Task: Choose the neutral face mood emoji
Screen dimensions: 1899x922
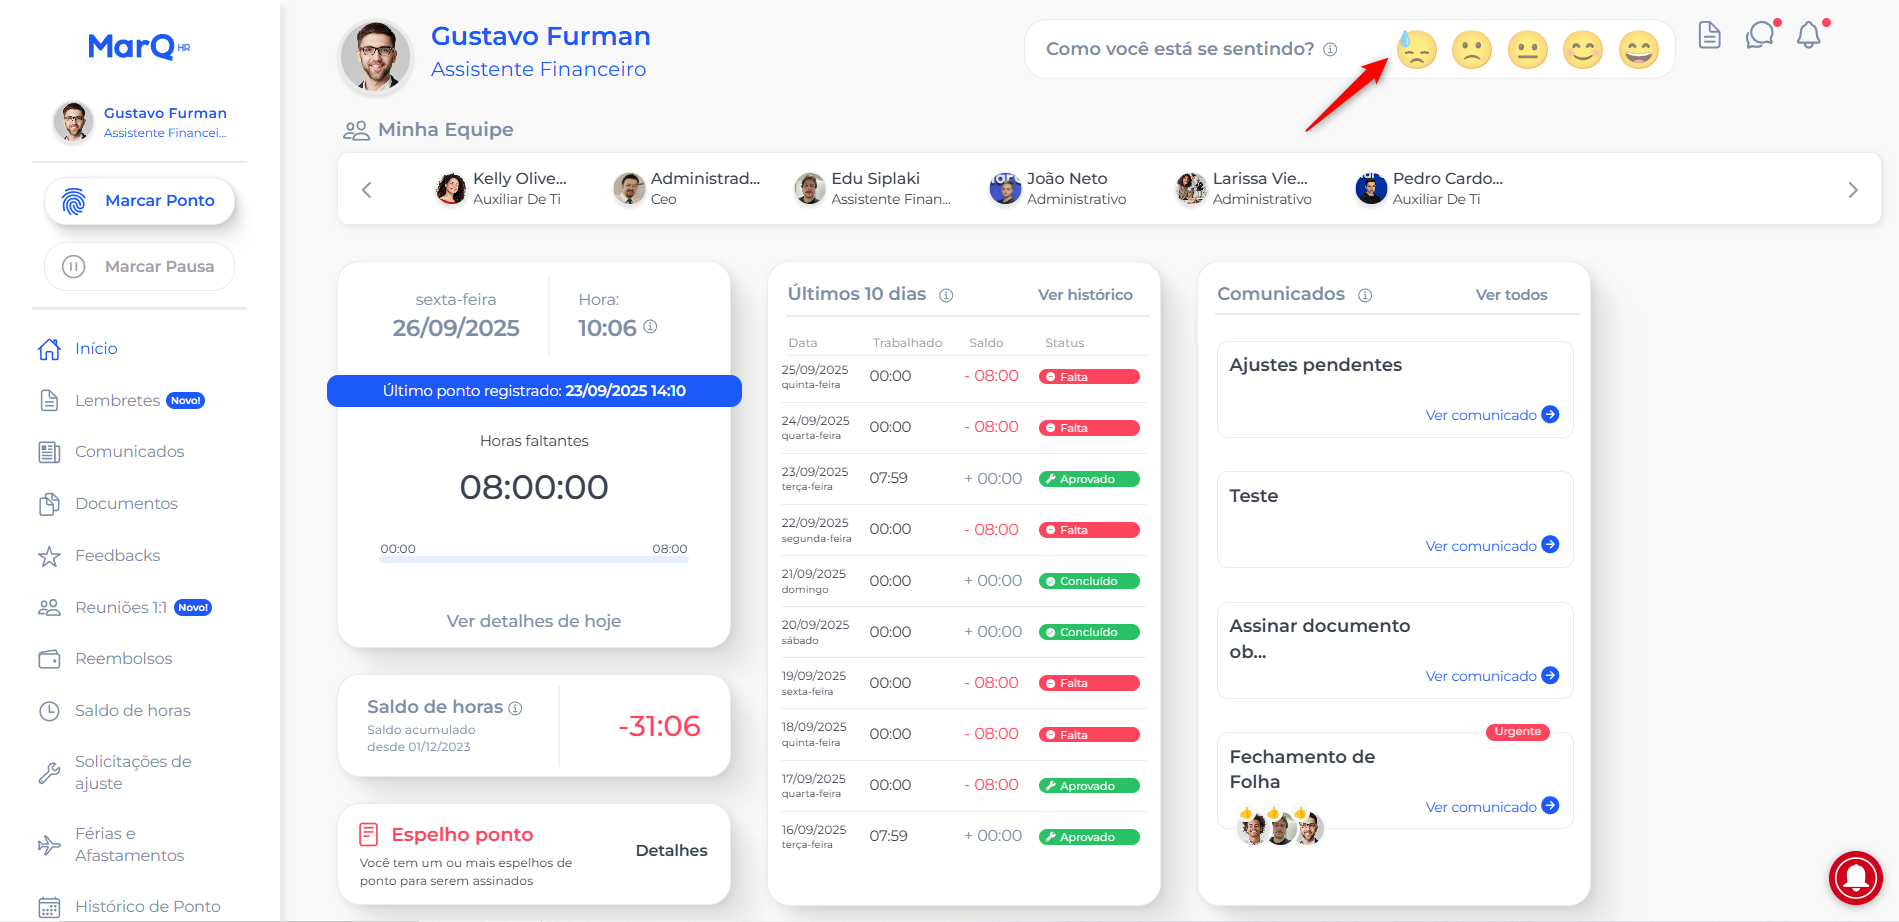Action: click(x=1527, y=49)
